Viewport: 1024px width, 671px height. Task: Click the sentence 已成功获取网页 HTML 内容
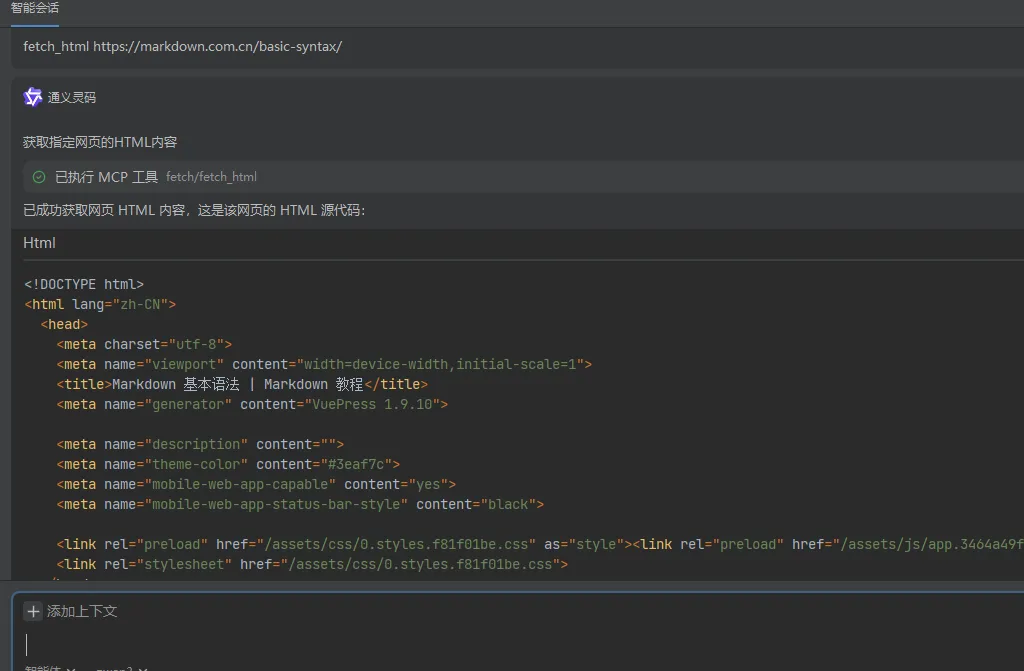tap(194, 210)
